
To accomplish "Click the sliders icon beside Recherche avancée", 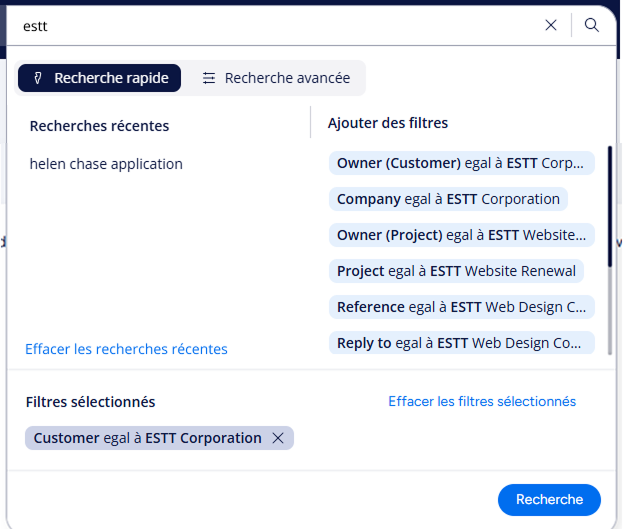I will coord(209,78).
